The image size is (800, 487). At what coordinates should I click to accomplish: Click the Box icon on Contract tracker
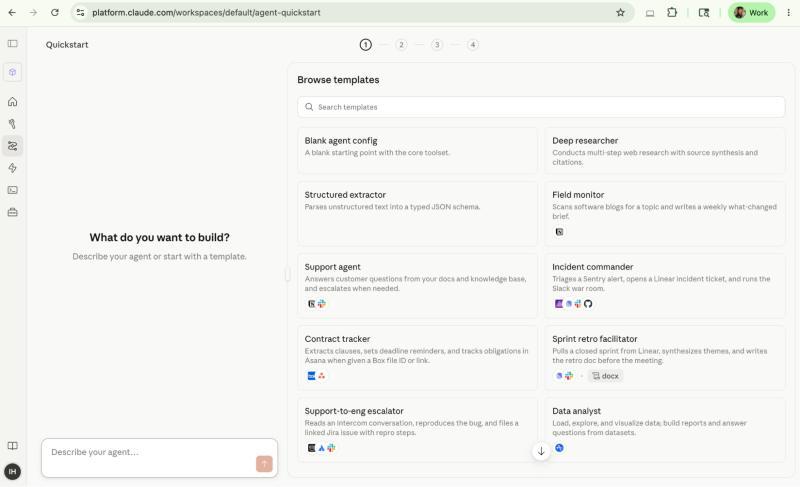point(311,376)
